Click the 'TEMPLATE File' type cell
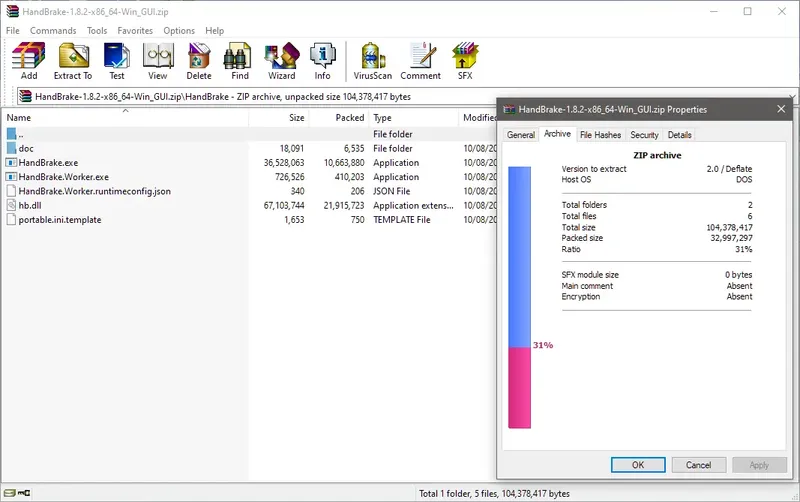 402,220
